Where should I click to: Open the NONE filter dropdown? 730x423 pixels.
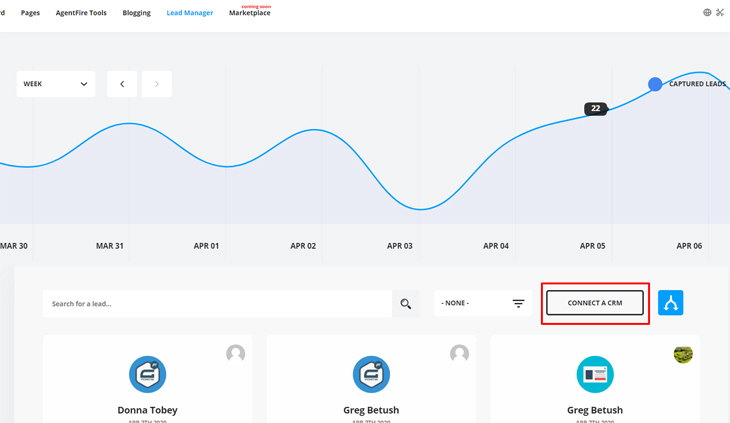pos(483,303)
